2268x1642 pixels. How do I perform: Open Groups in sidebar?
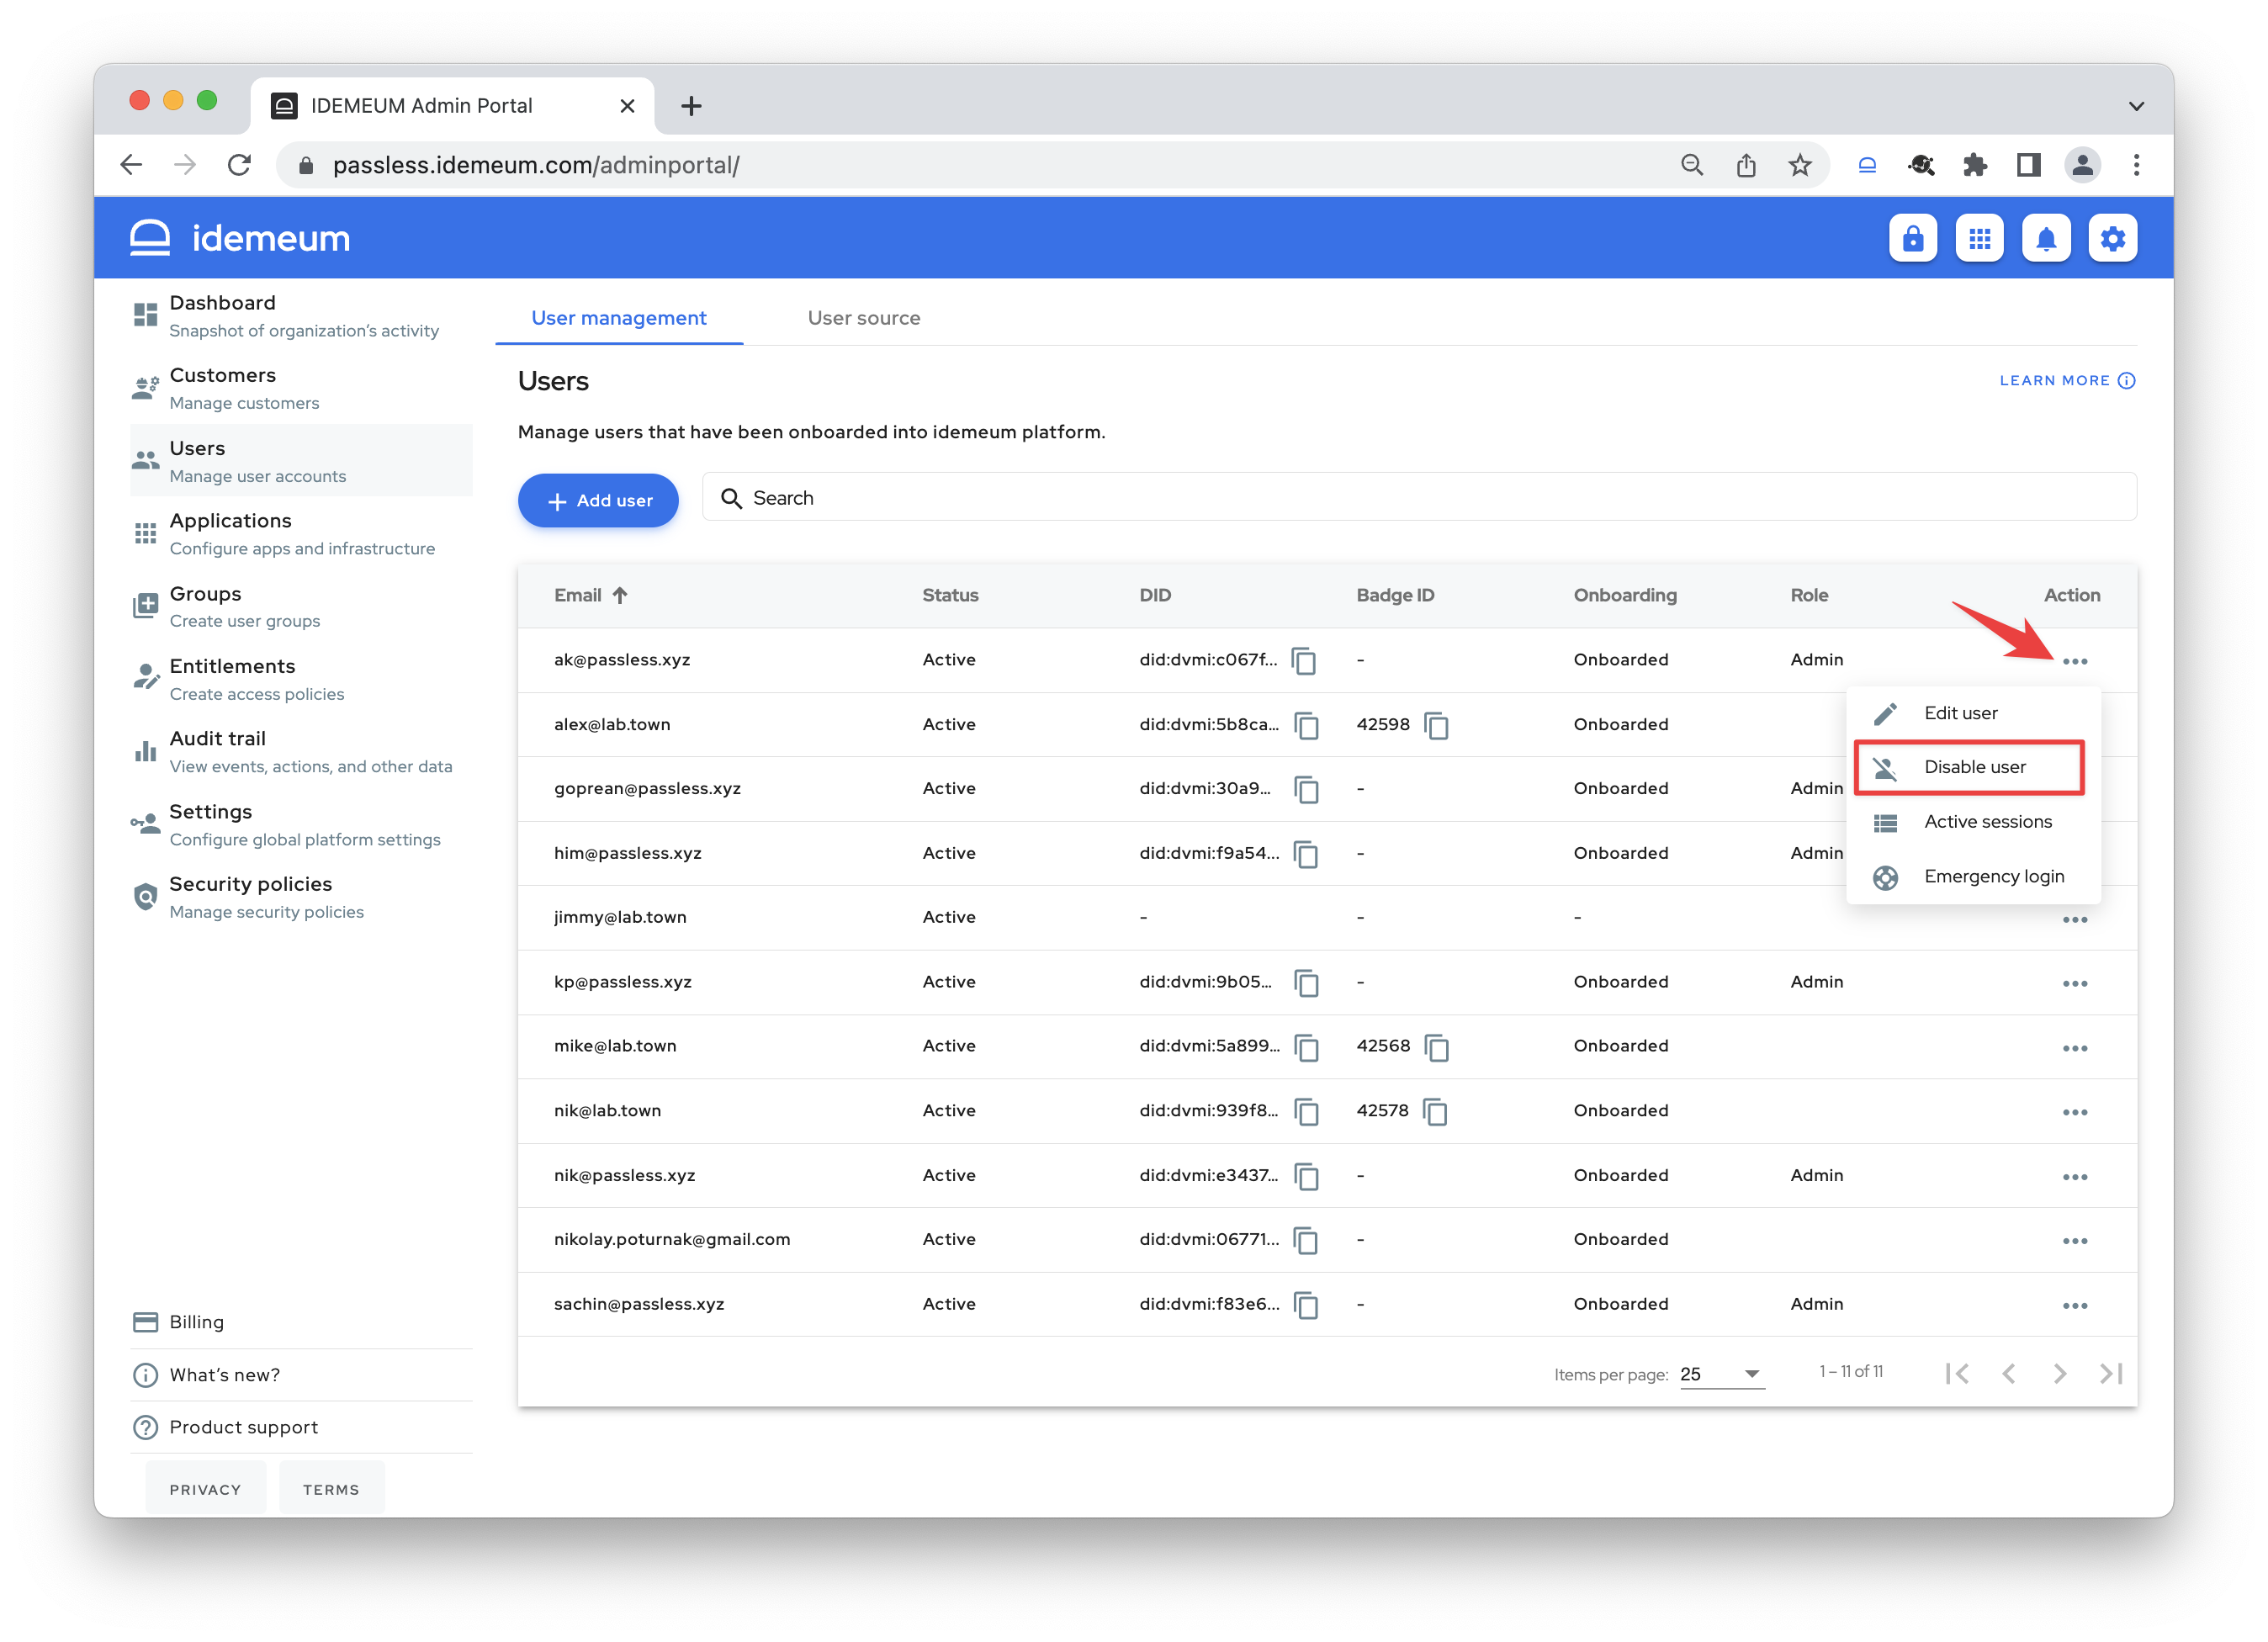[300, 606]
